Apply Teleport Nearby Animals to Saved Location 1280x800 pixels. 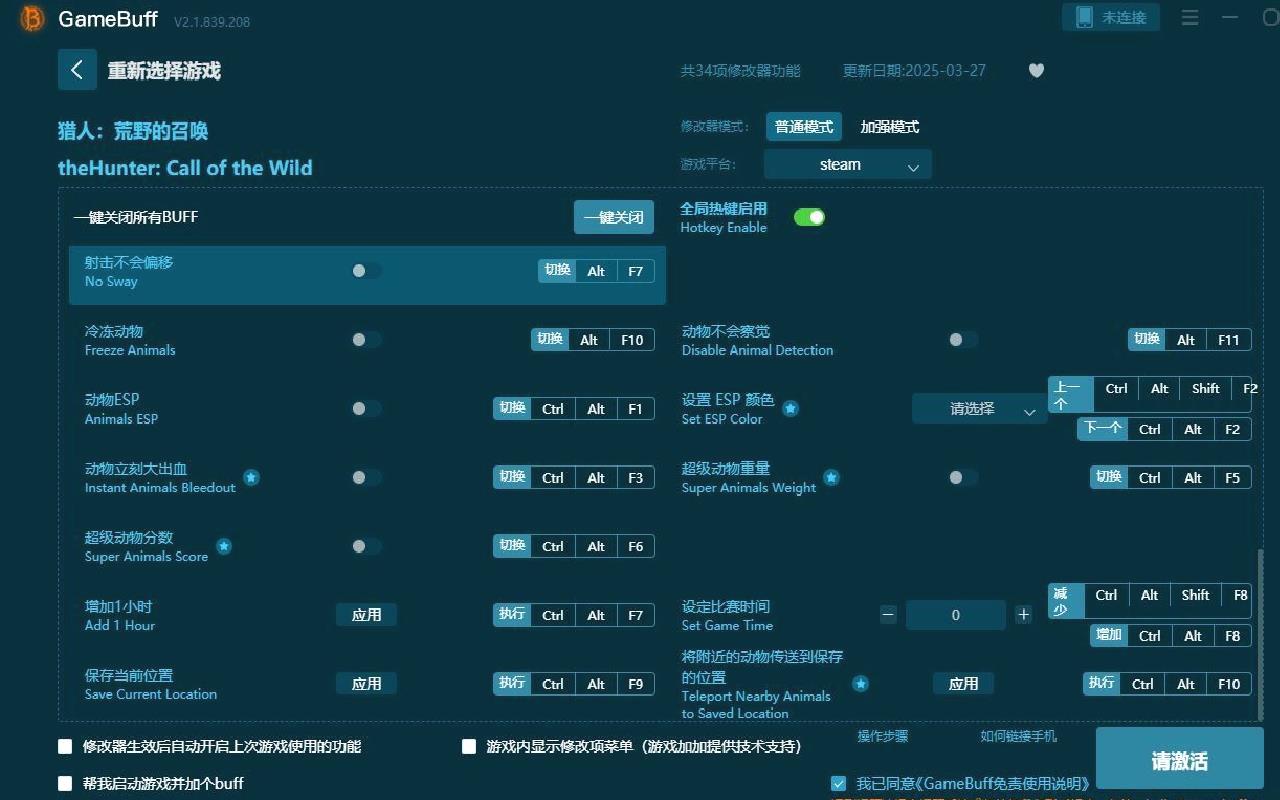[x=963, y=684]
